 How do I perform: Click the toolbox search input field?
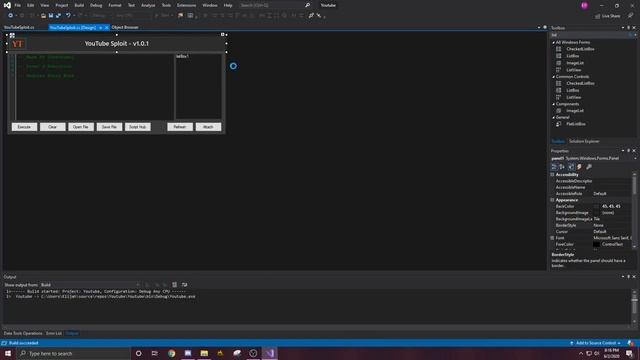click(x=590, y=35)
